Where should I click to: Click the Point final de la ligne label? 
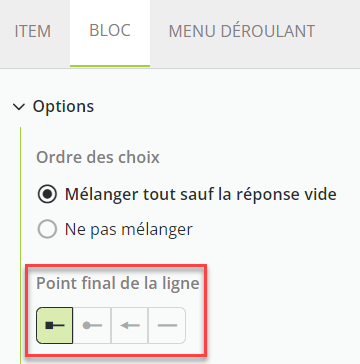[x=118, y=283]
